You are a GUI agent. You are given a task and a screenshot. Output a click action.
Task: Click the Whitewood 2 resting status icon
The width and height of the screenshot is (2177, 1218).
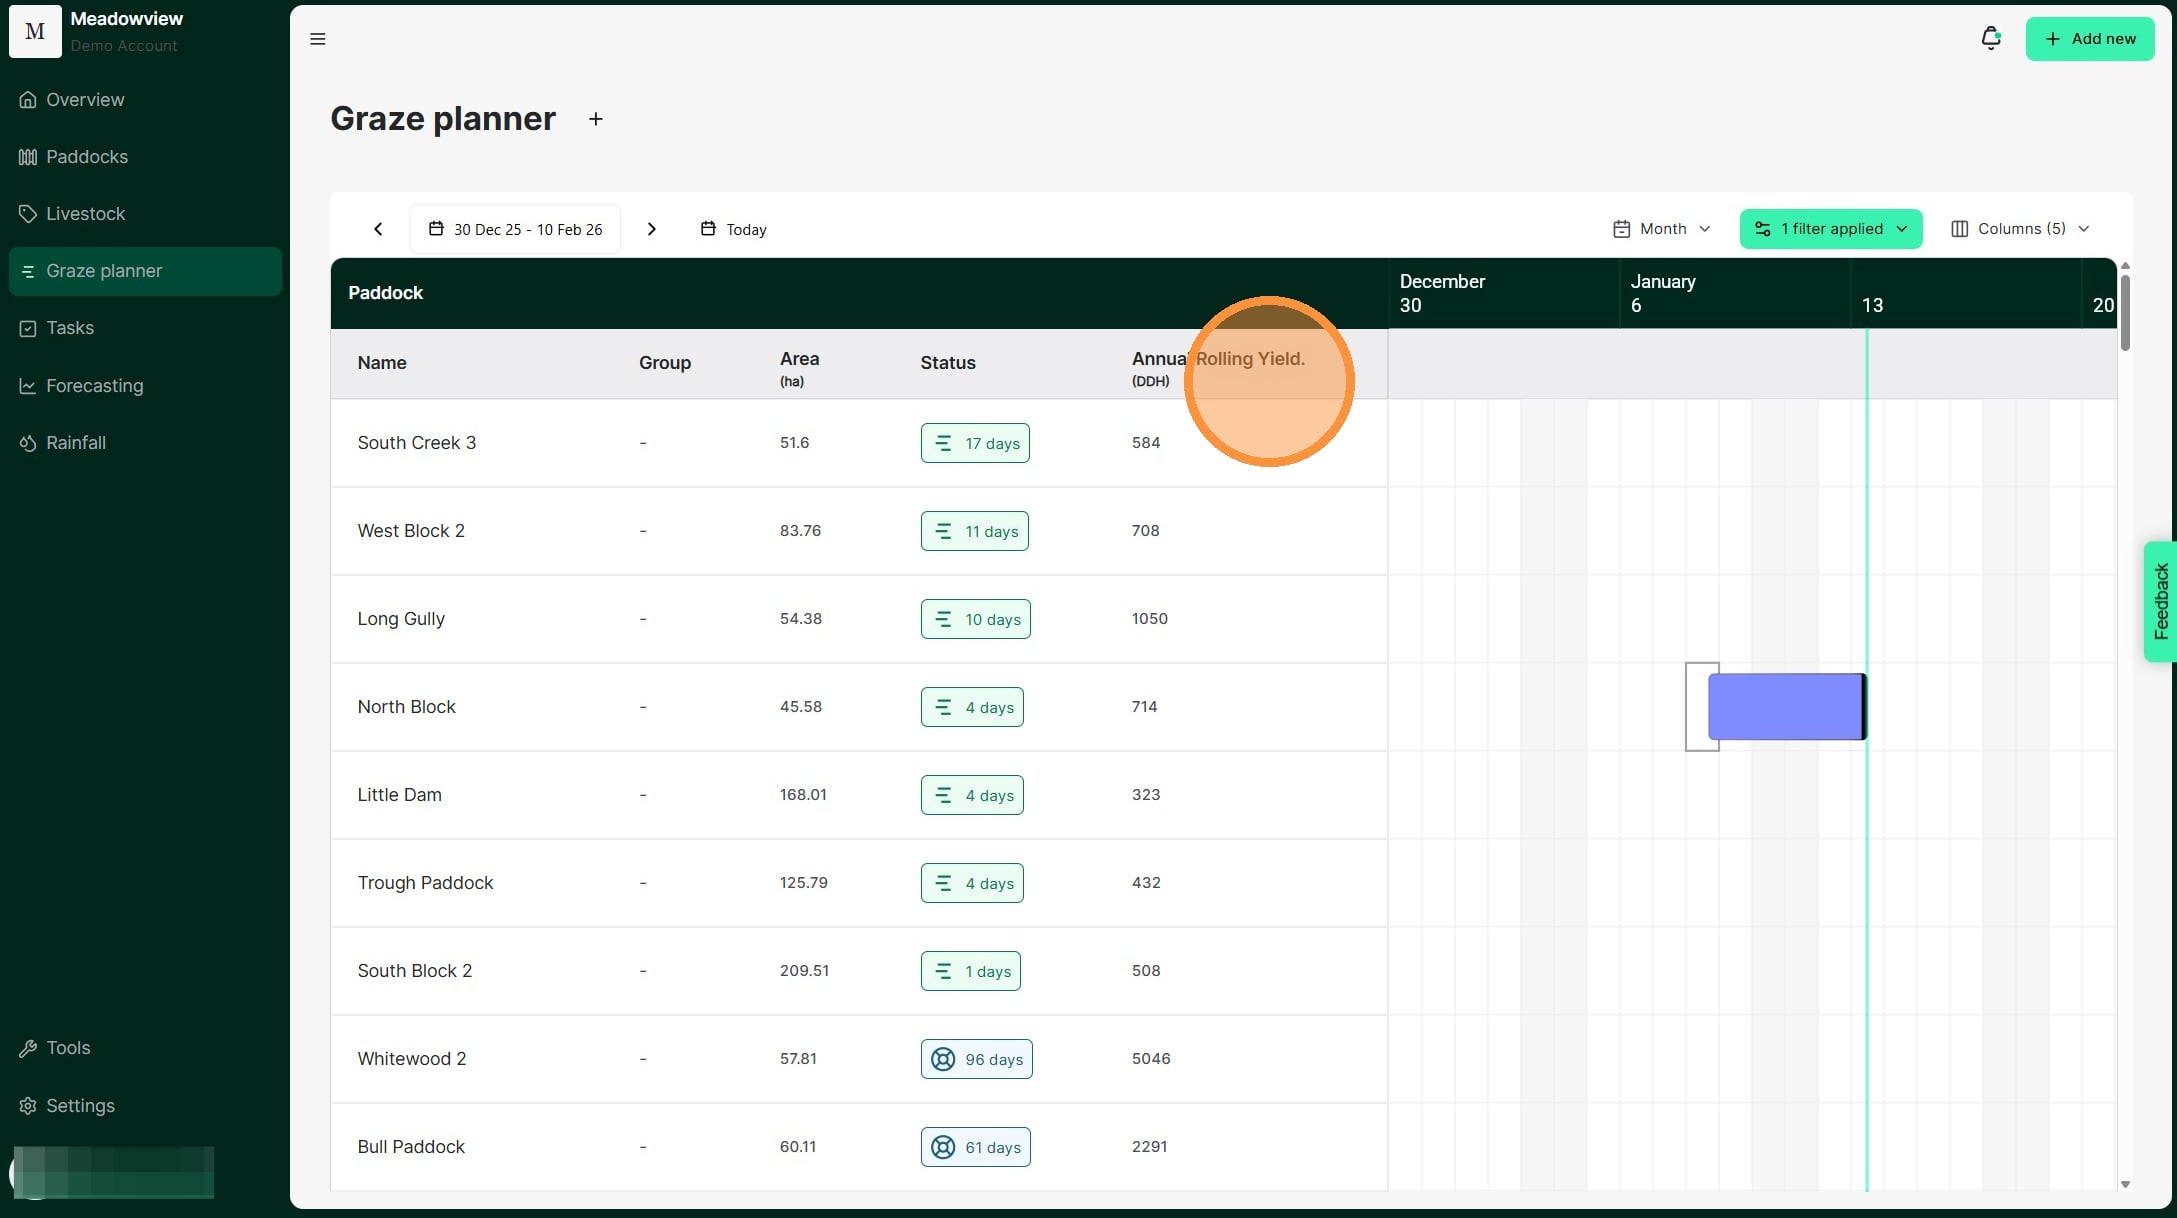pyautogui.click(x=943, y=1059)
